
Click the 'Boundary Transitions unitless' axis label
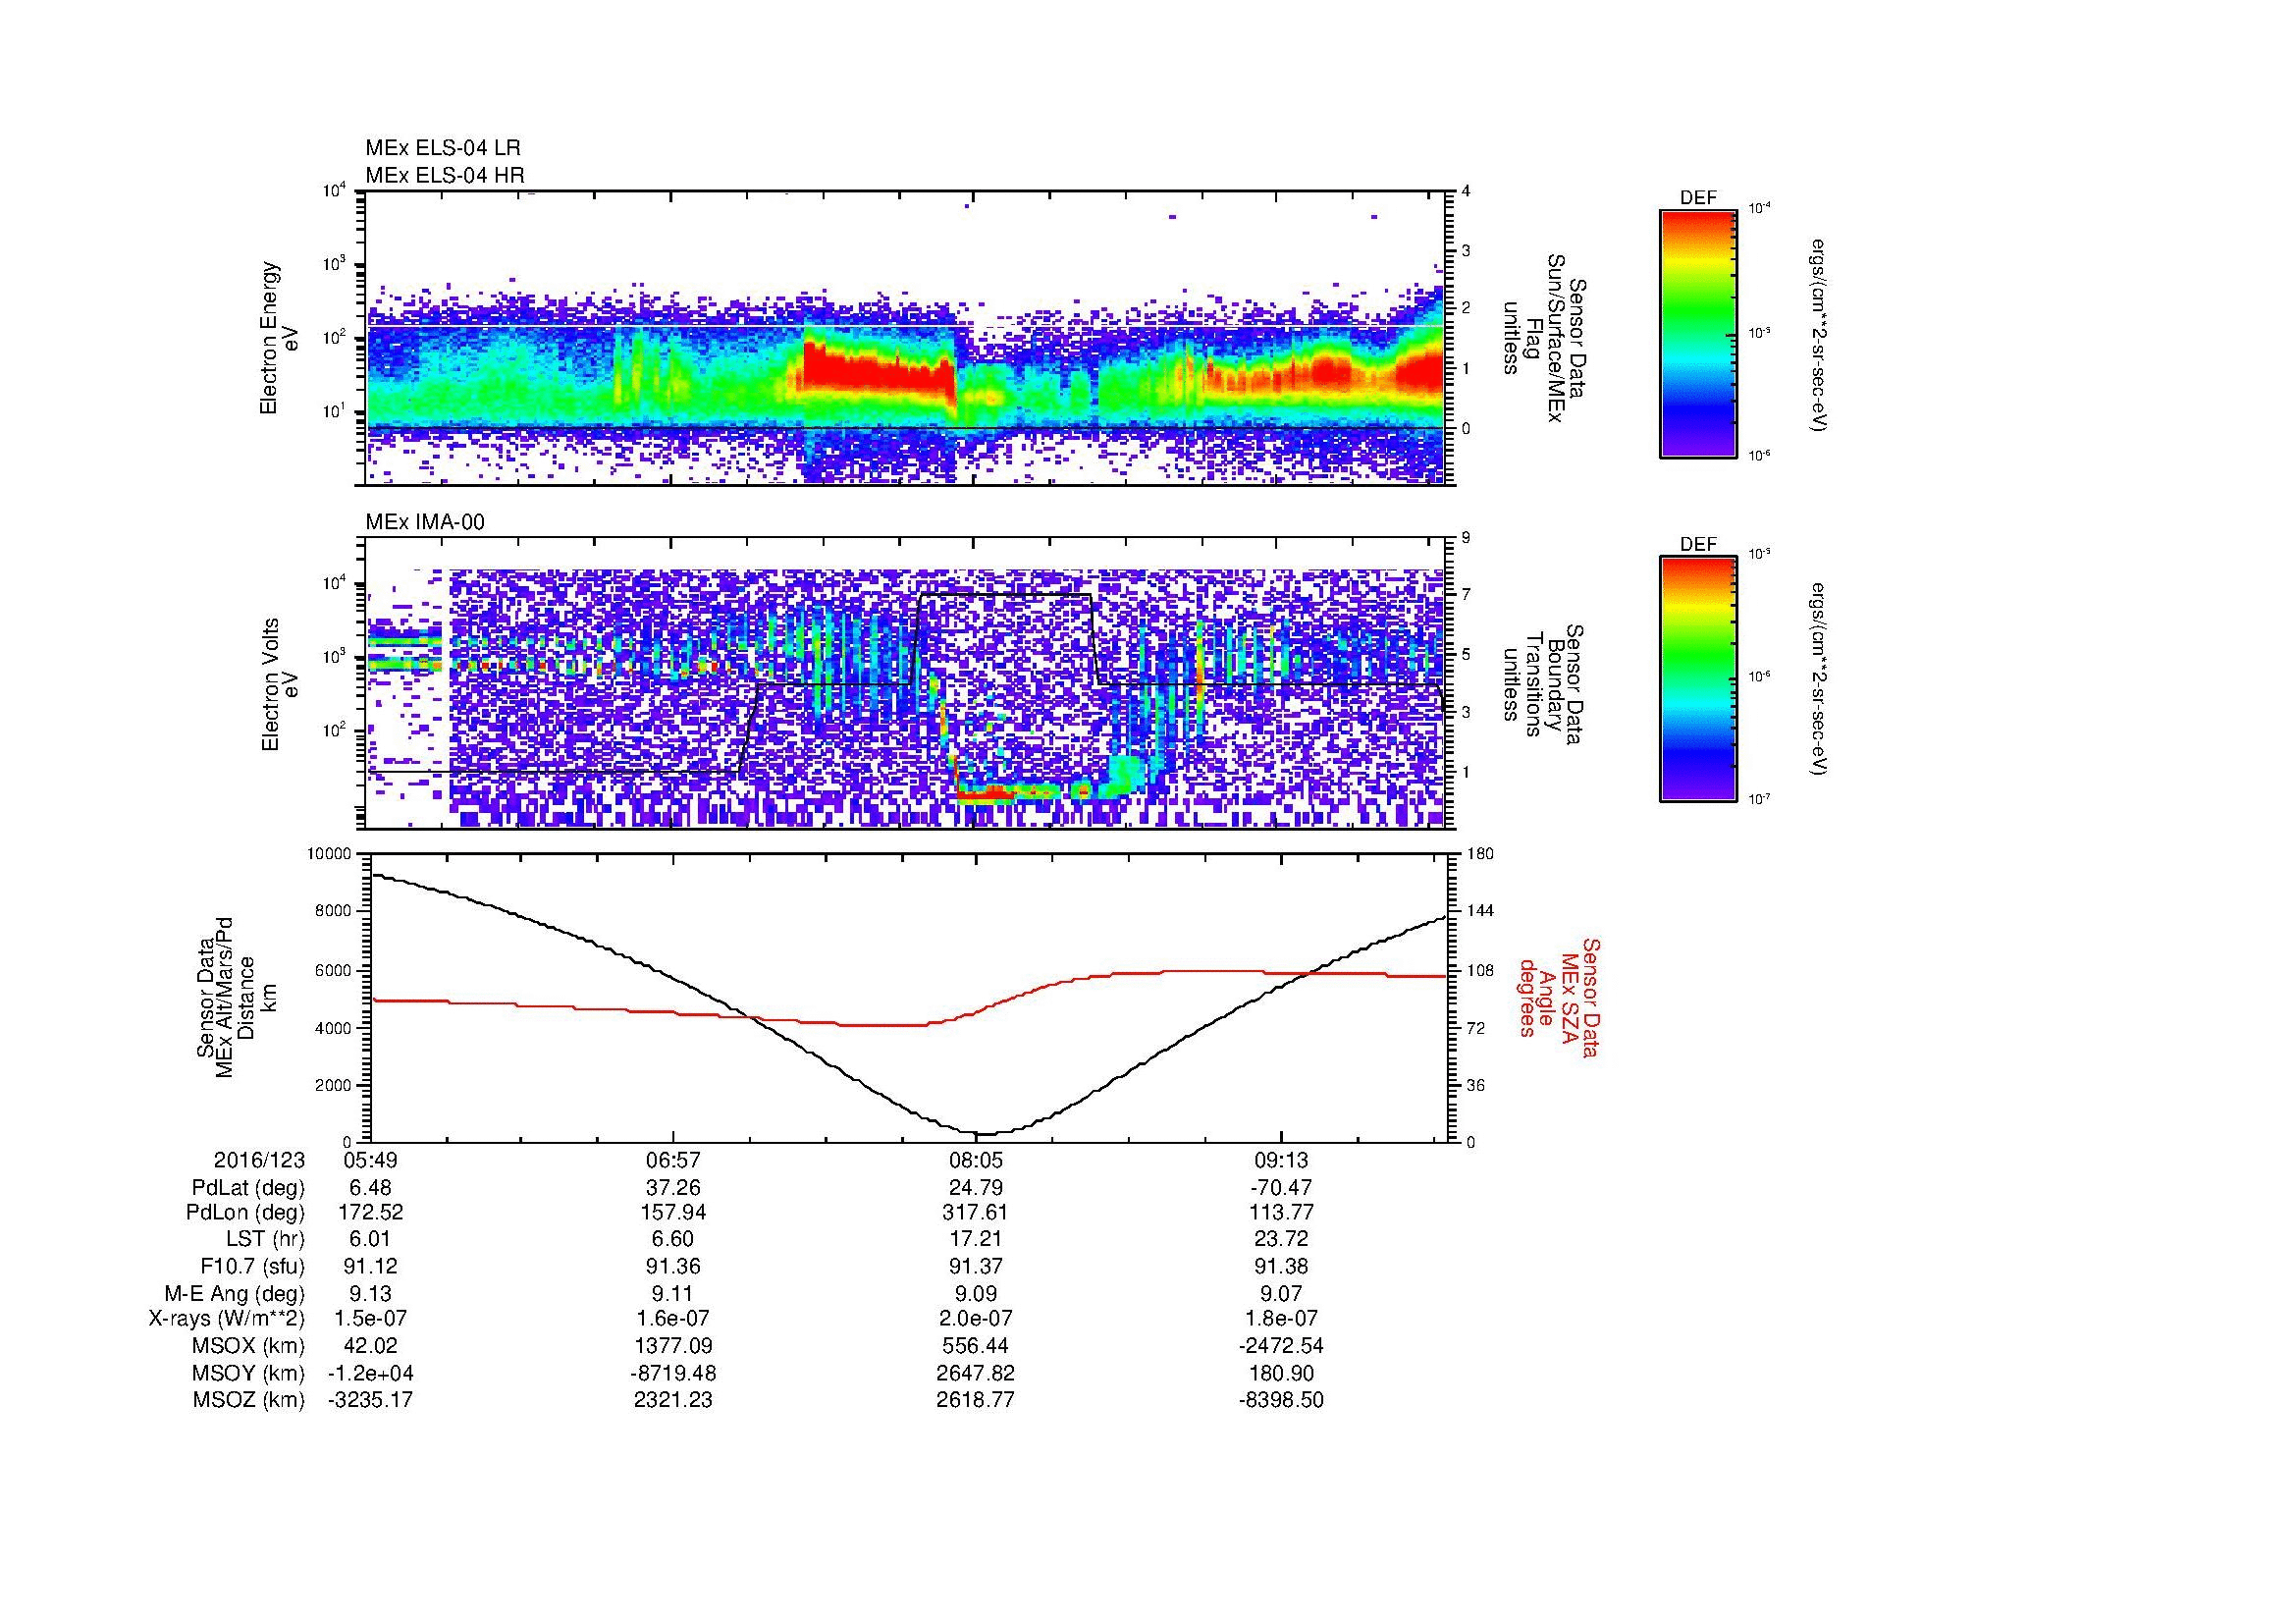pos(1543,685)
